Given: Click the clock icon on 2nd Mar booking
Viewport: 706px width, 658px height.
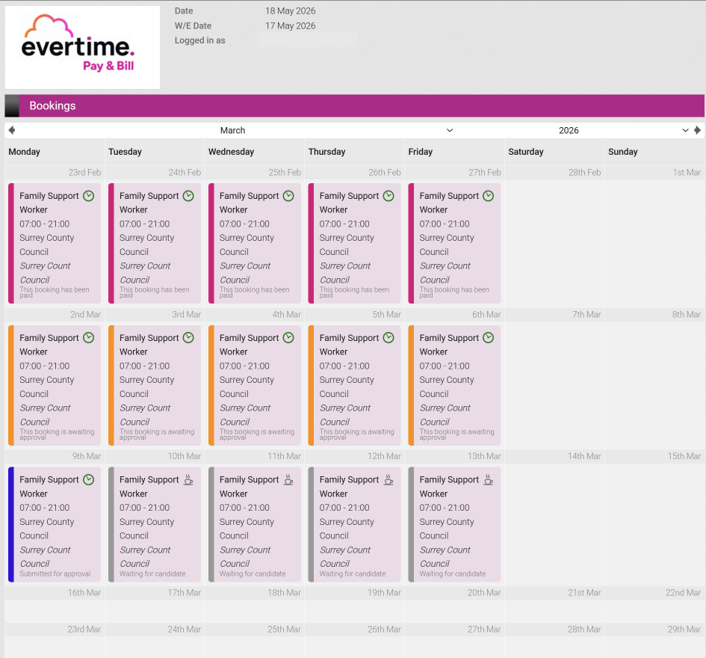Looking at the screenshot, I should pos(89,337).
